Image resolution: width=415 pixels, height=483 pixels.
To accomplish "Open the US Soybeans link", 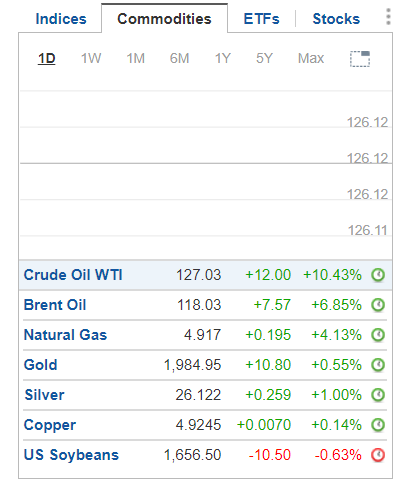I will [71, 455].
